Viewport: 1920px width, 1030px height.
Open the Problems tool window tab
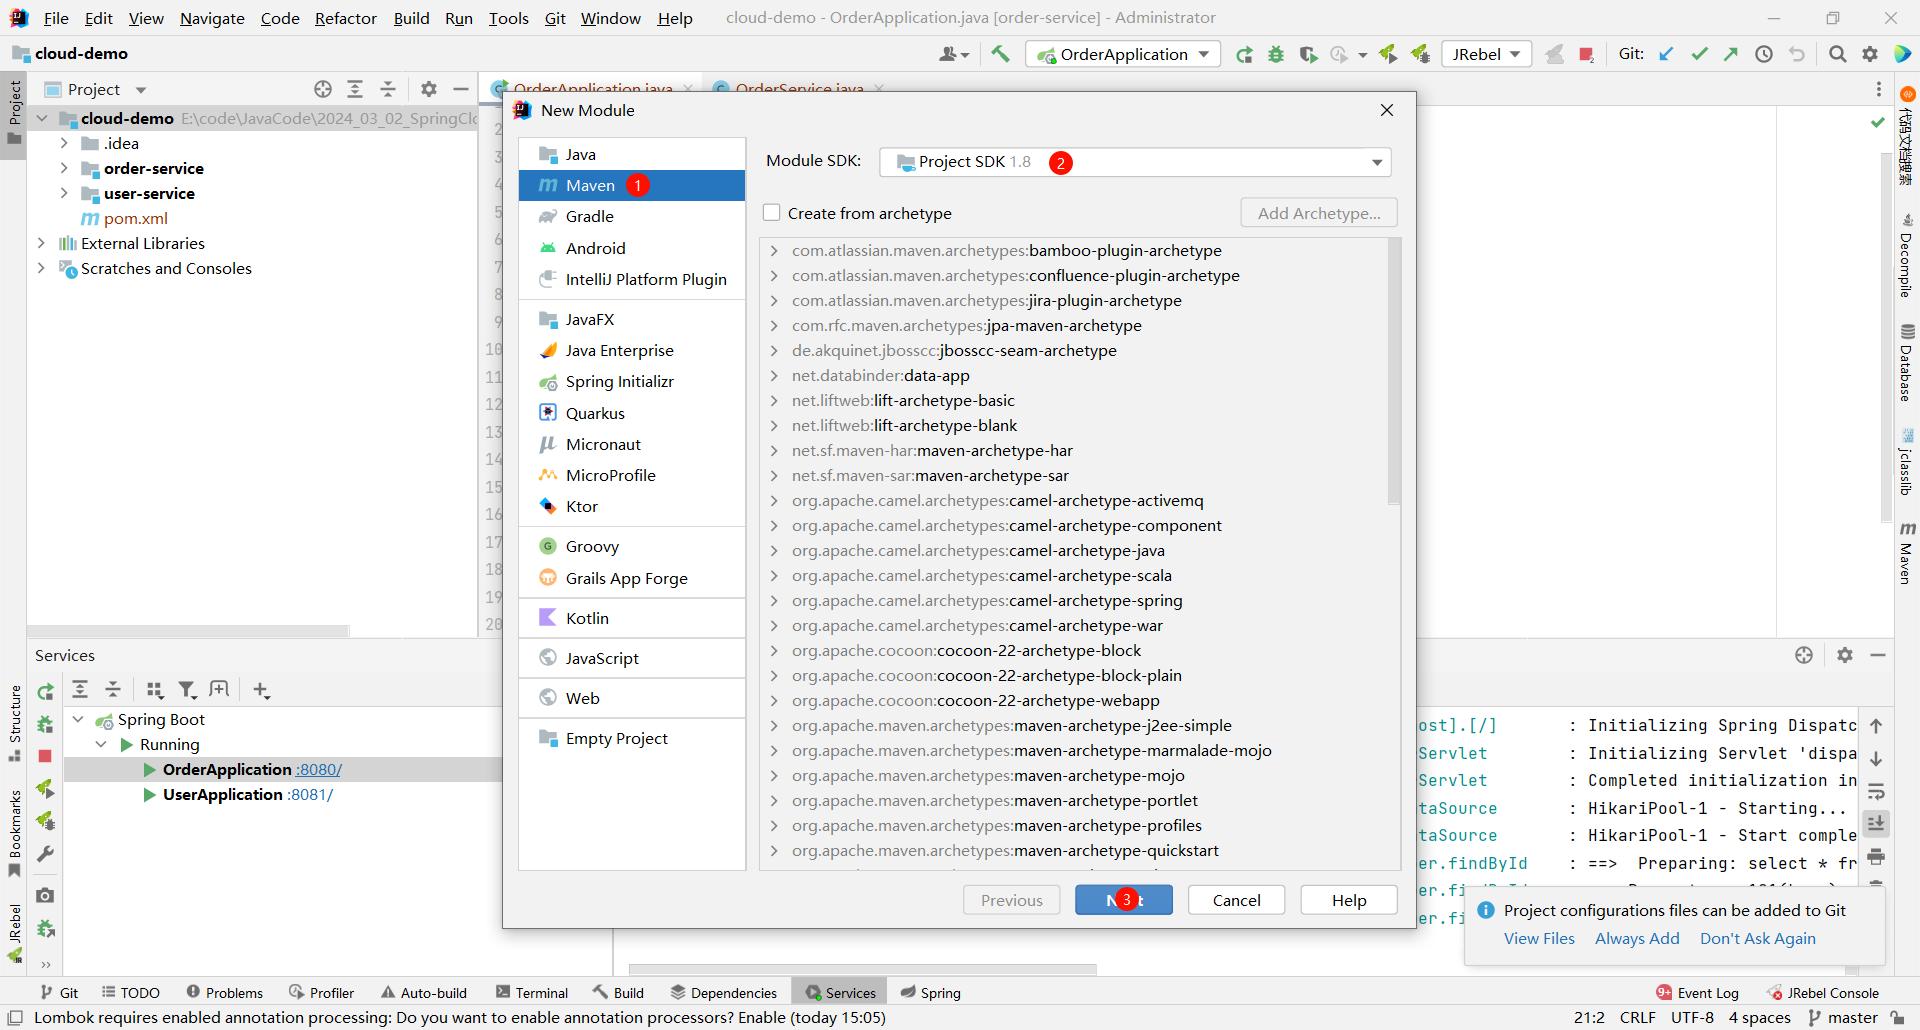pos(225,993)
